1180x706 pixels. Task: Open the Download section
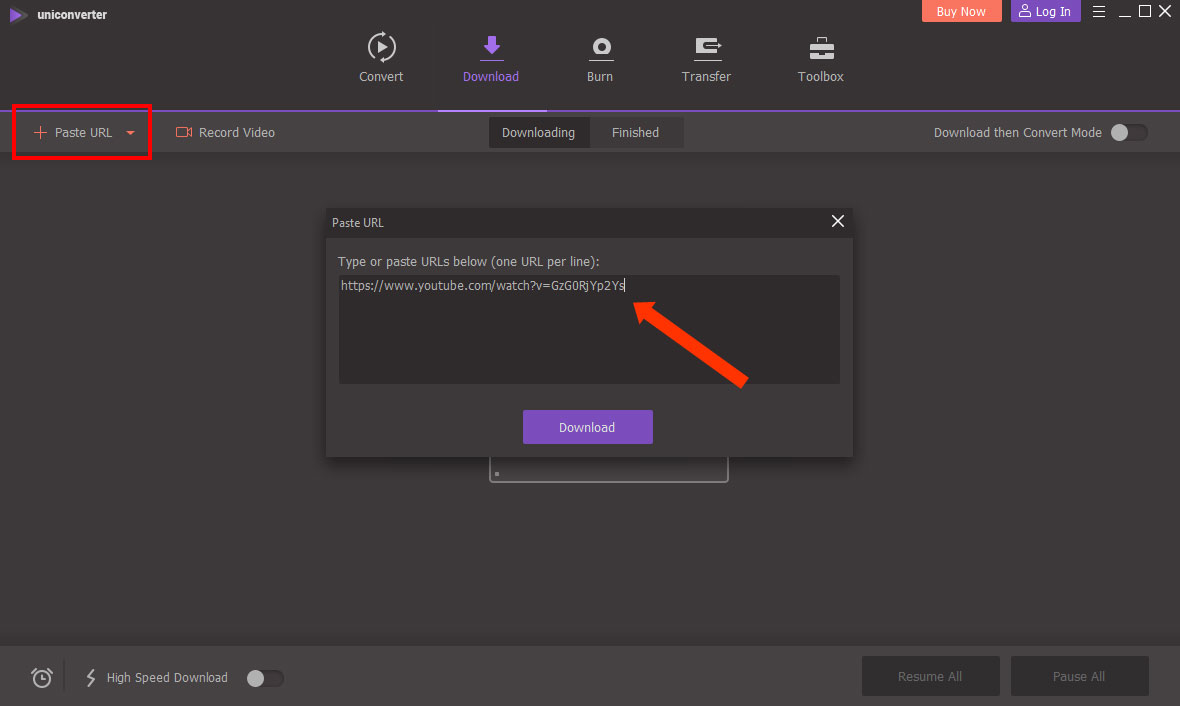pos(491,58)
